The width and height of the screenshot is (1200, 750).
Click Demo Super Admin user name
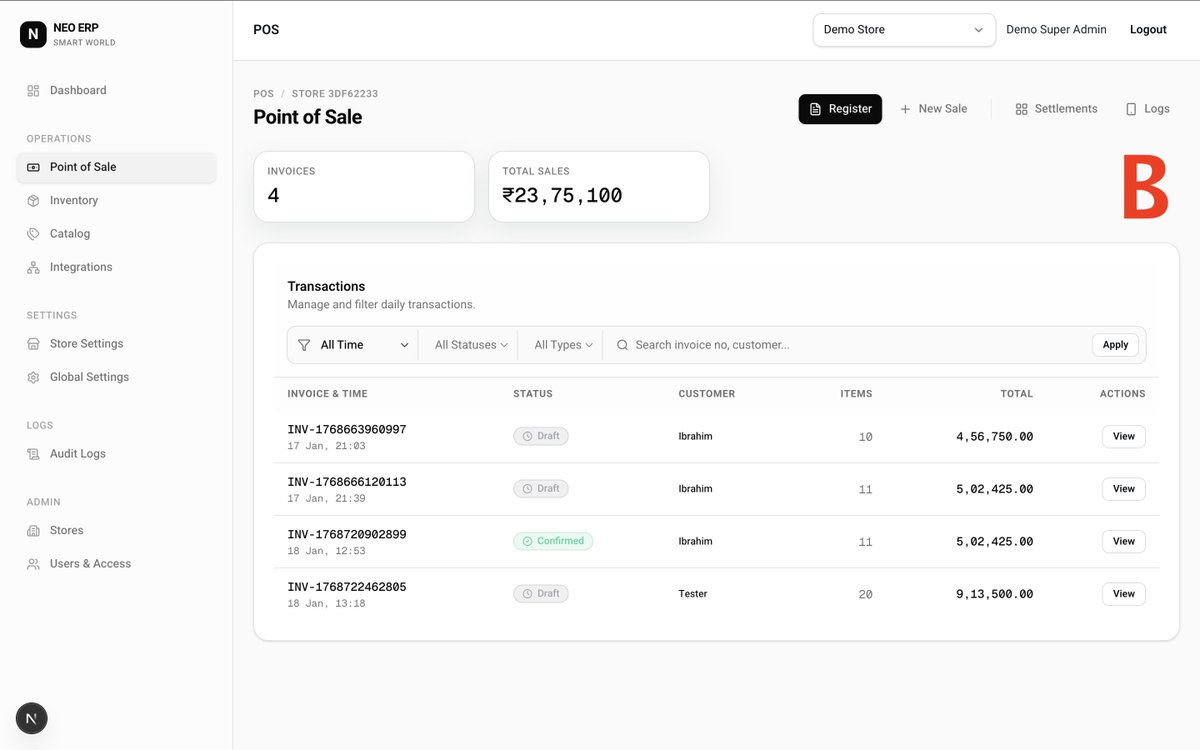click(1056, 30)
